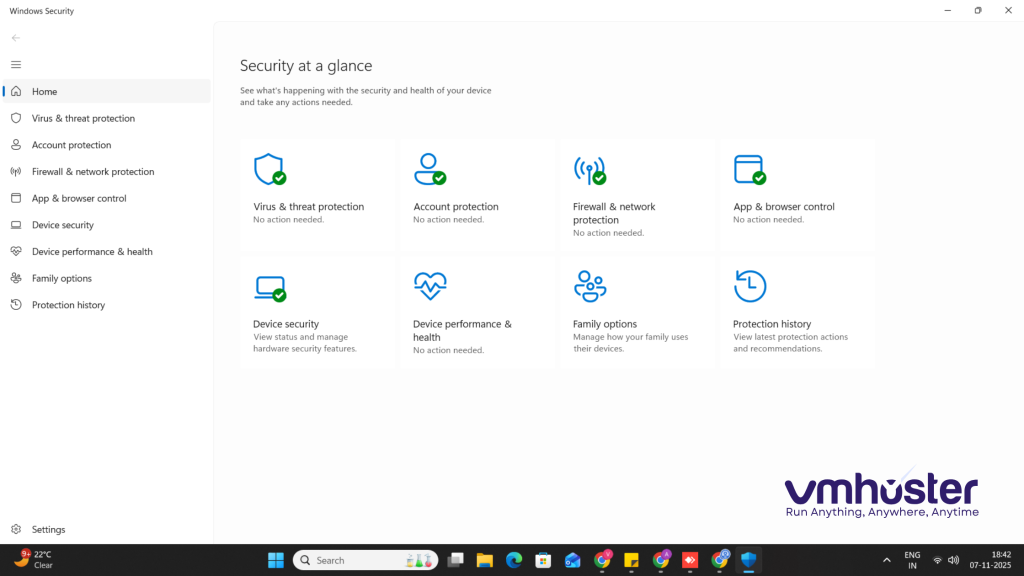Click the back navigation arrow
1024x576 pixels.
(x=15, y=37)
